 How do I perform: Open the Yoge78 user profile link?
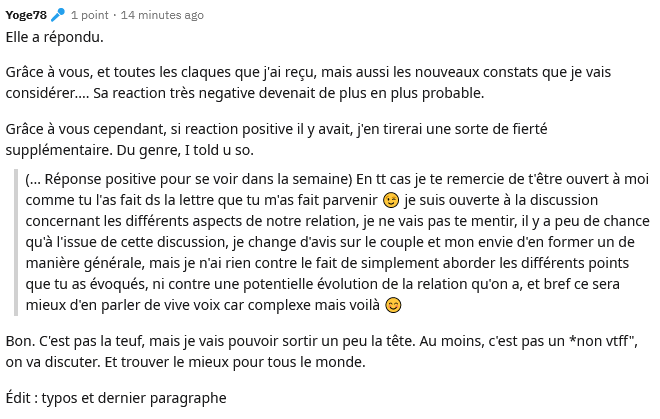tap(26, 15)
